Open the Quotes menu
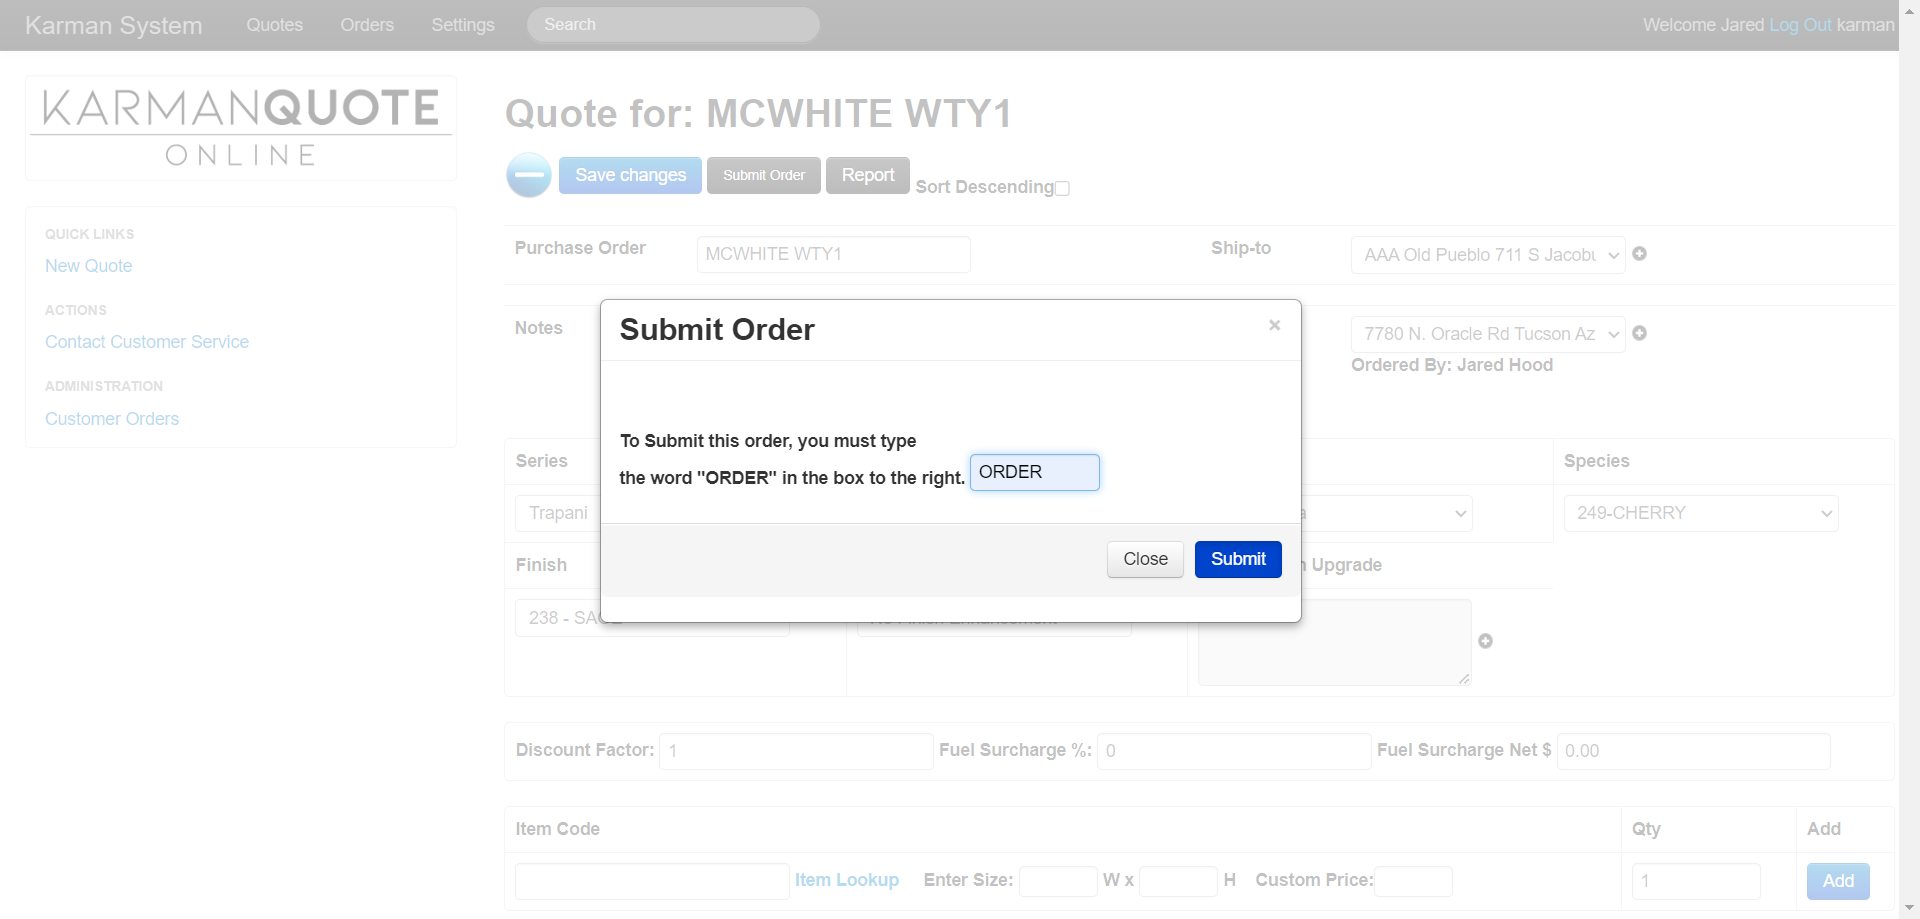The width and height of the screenshot is (1920, 919). (274, 25)
